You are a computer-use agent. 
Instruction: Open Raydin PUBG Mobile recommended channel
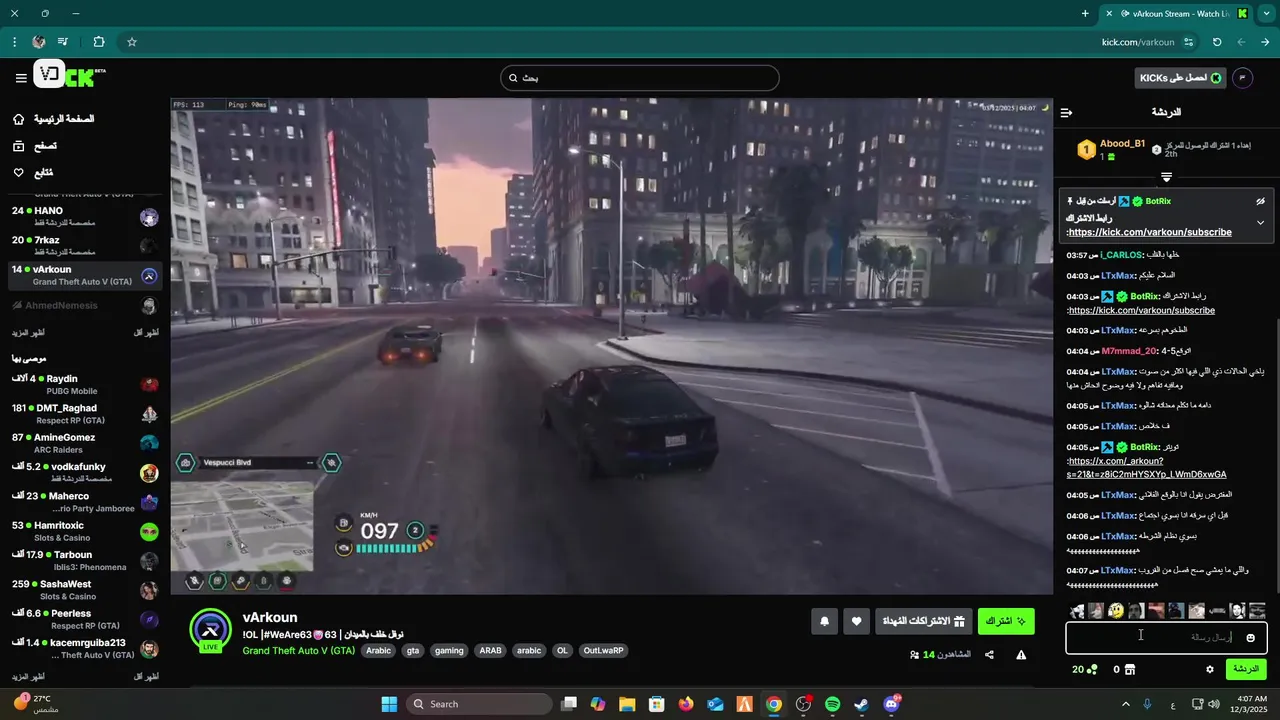(x=85, y=385)
